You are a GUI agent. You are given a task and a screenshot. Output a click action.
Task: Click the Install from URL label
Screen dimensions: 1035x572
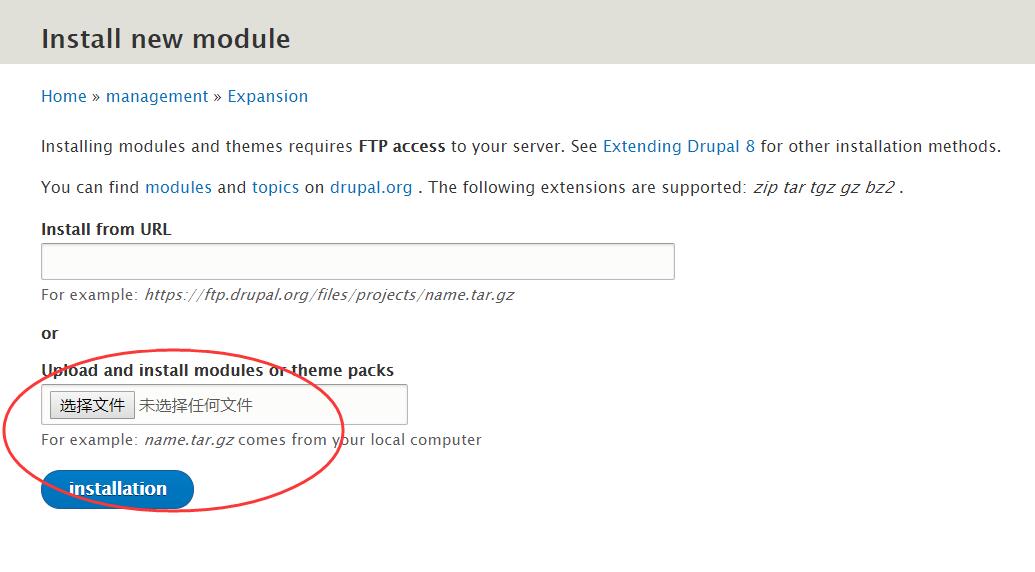[x=106, y=229]
